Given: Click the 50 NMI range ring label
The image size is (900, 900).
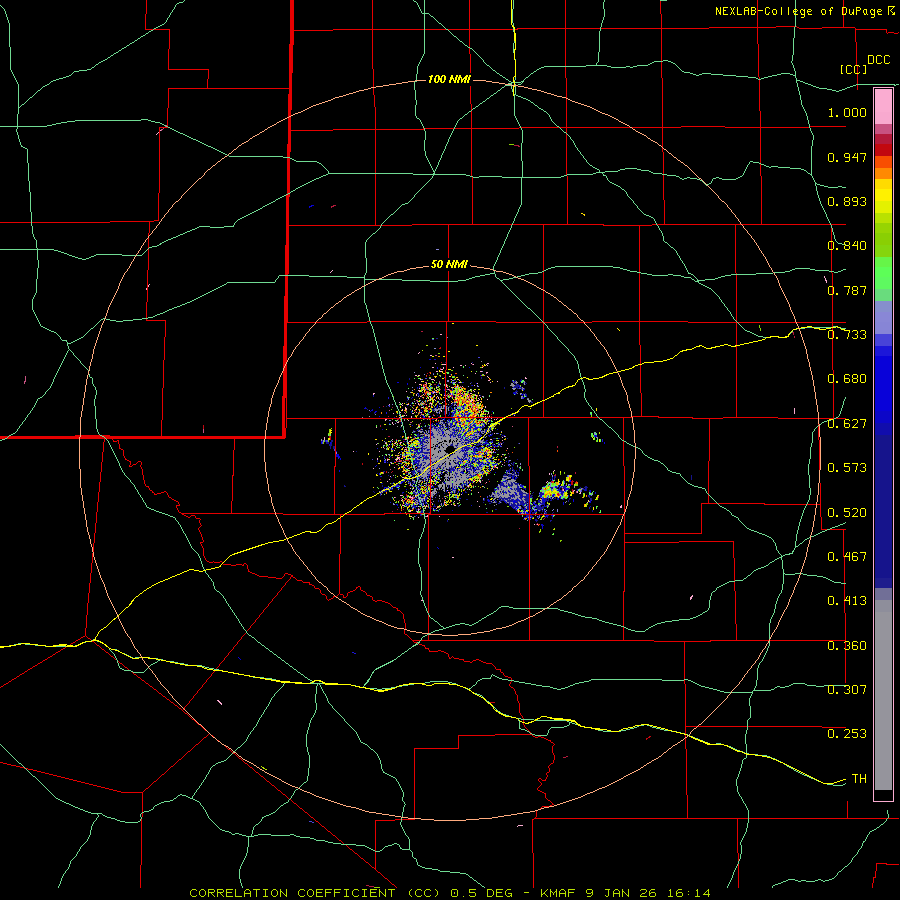Looking at the screenshot, I should pos(449,265).
